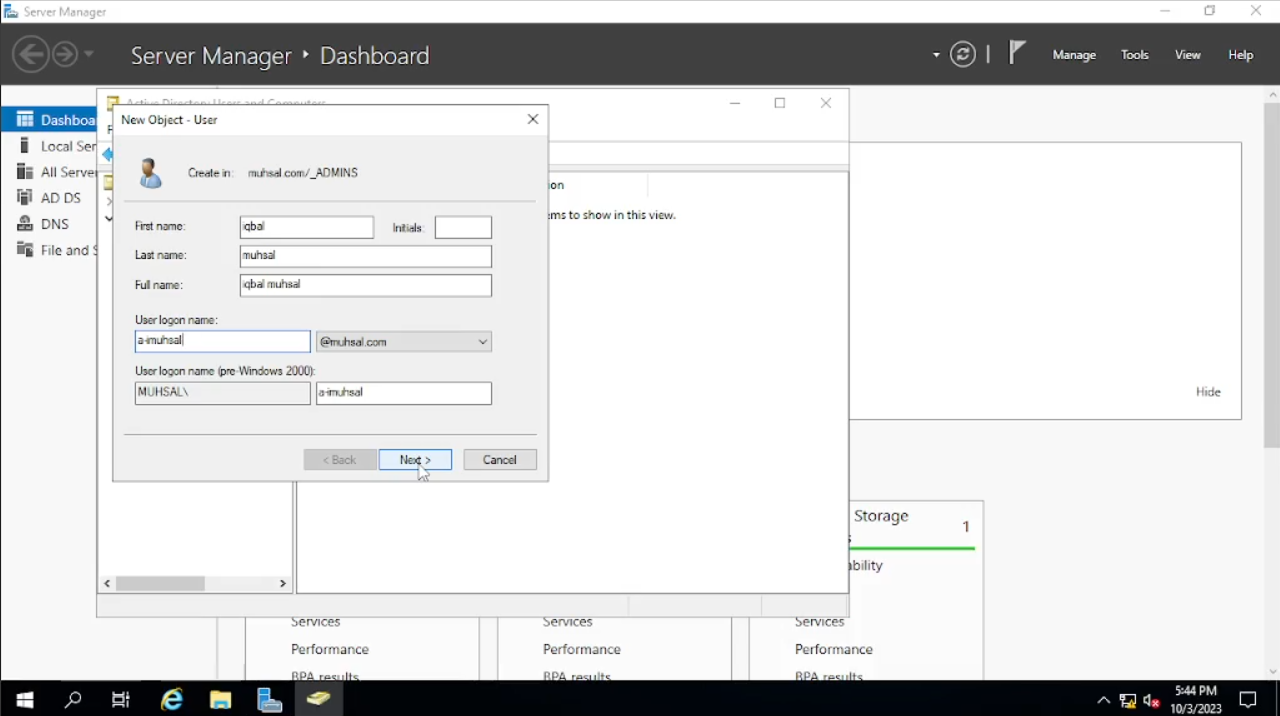Open the Tools menu
This screenshot has width=1280, height=716.
pyautogui.click(x=1134, y=55)
